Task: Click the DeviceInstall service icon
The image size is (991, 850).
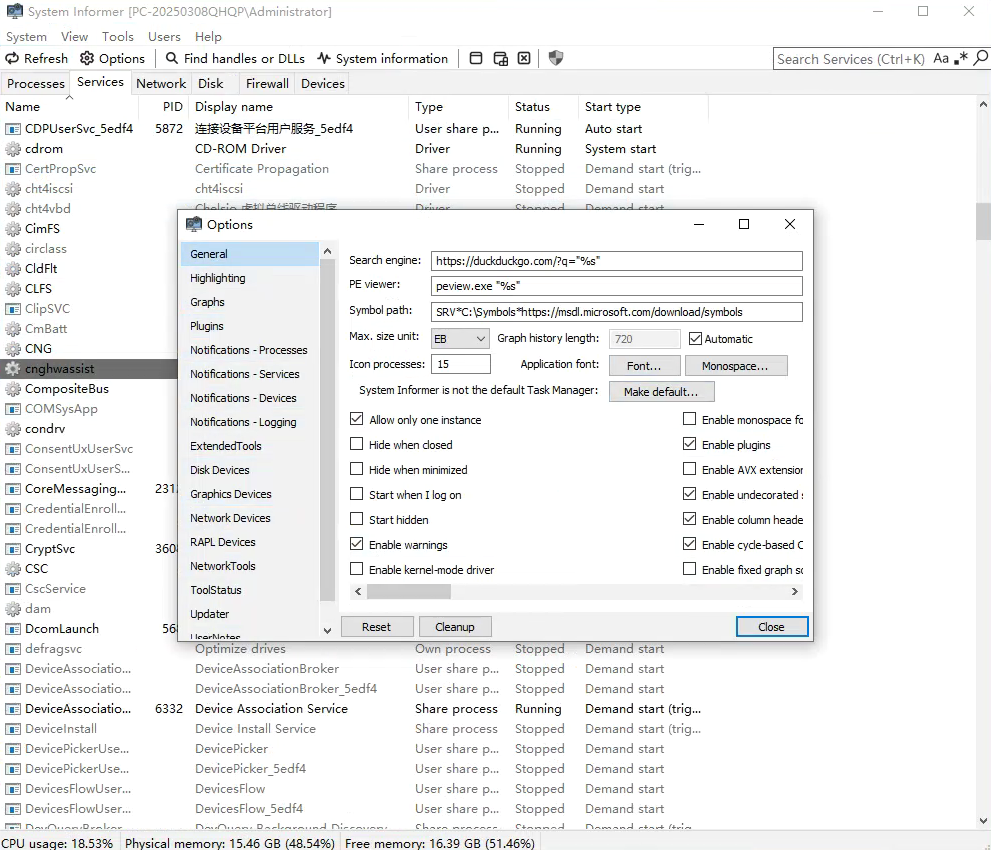Action: [x=13, y=729]
